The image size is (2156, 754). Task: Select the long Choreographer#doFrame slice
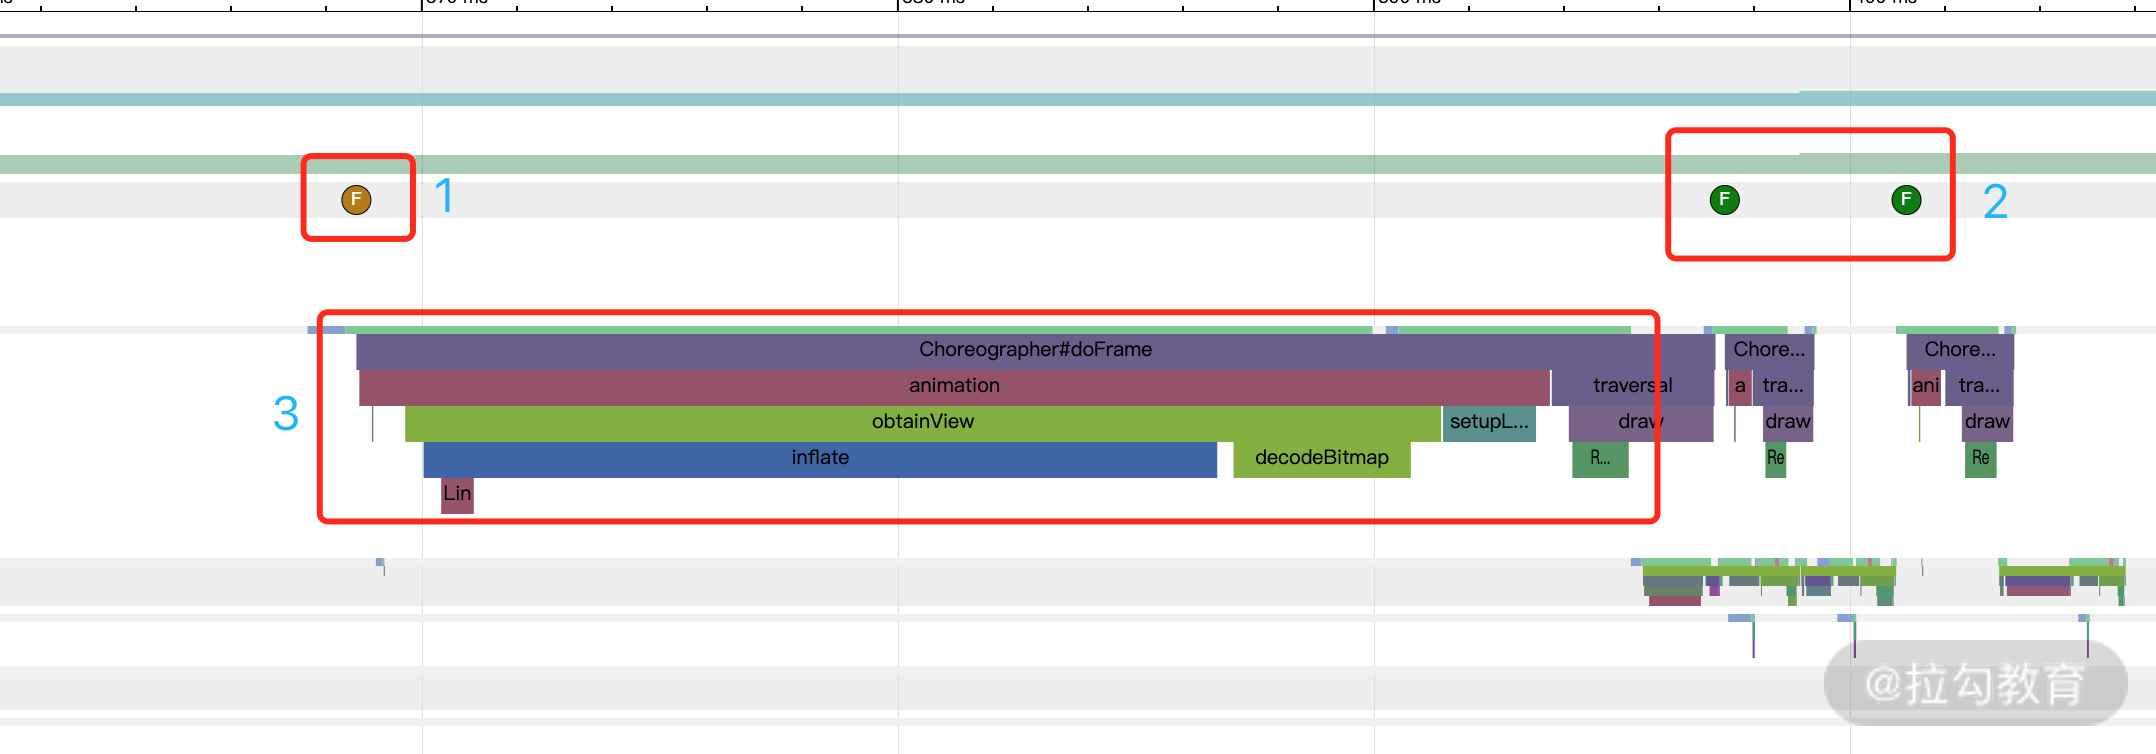click(1035, 350)
